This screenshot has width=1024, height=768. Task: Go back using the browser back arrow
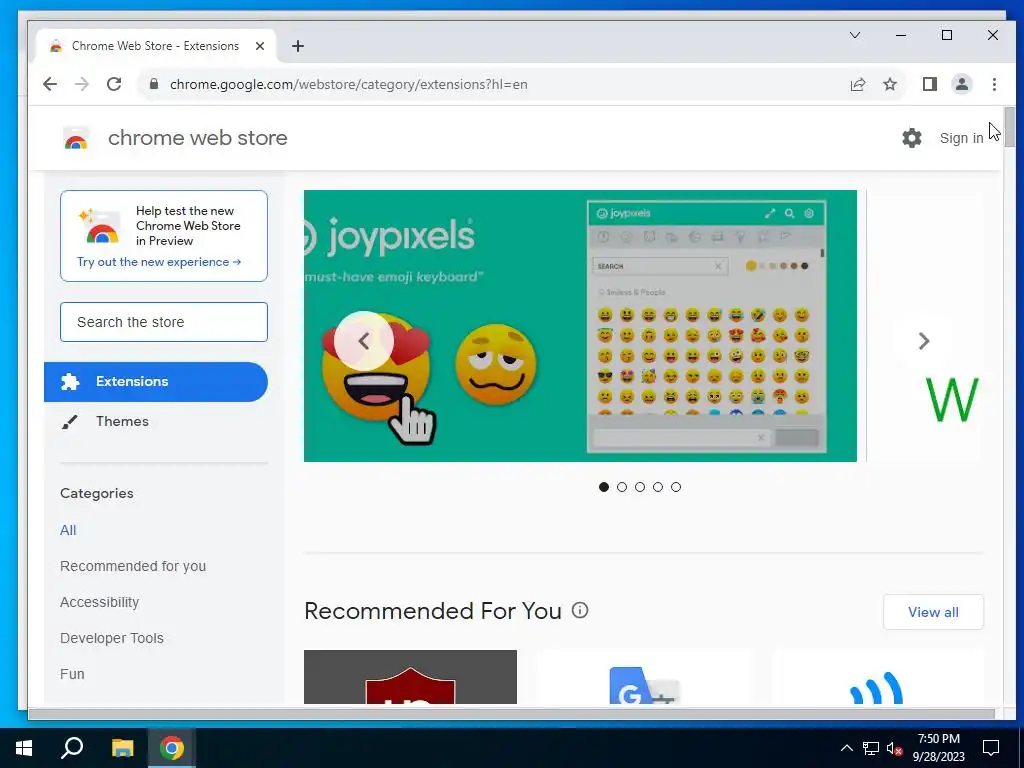(50, 84)
